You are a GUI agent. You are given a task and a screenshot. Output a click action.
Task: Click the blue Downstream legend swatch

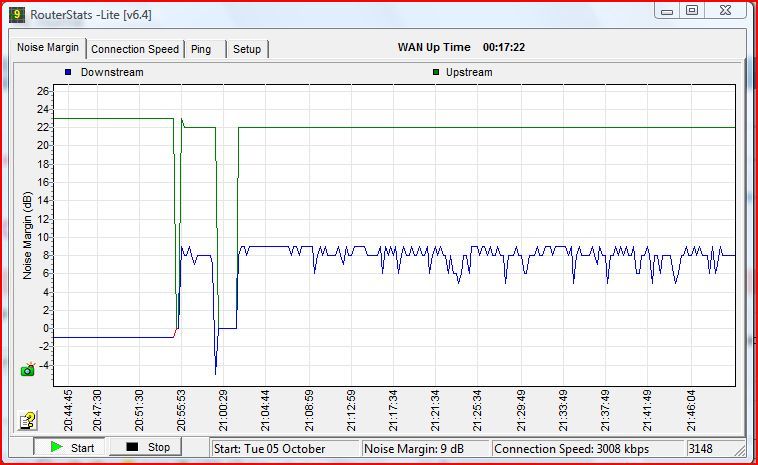click(68, 72)
